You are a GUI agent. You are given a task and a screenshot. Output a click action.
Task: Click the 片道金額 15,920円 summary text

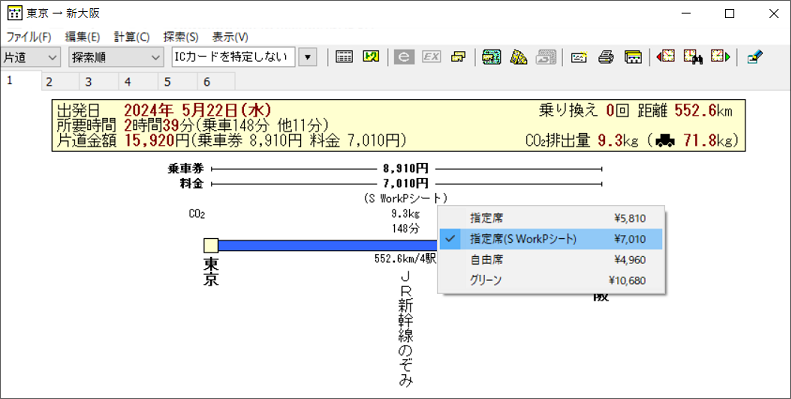click(x=231, y=140)
